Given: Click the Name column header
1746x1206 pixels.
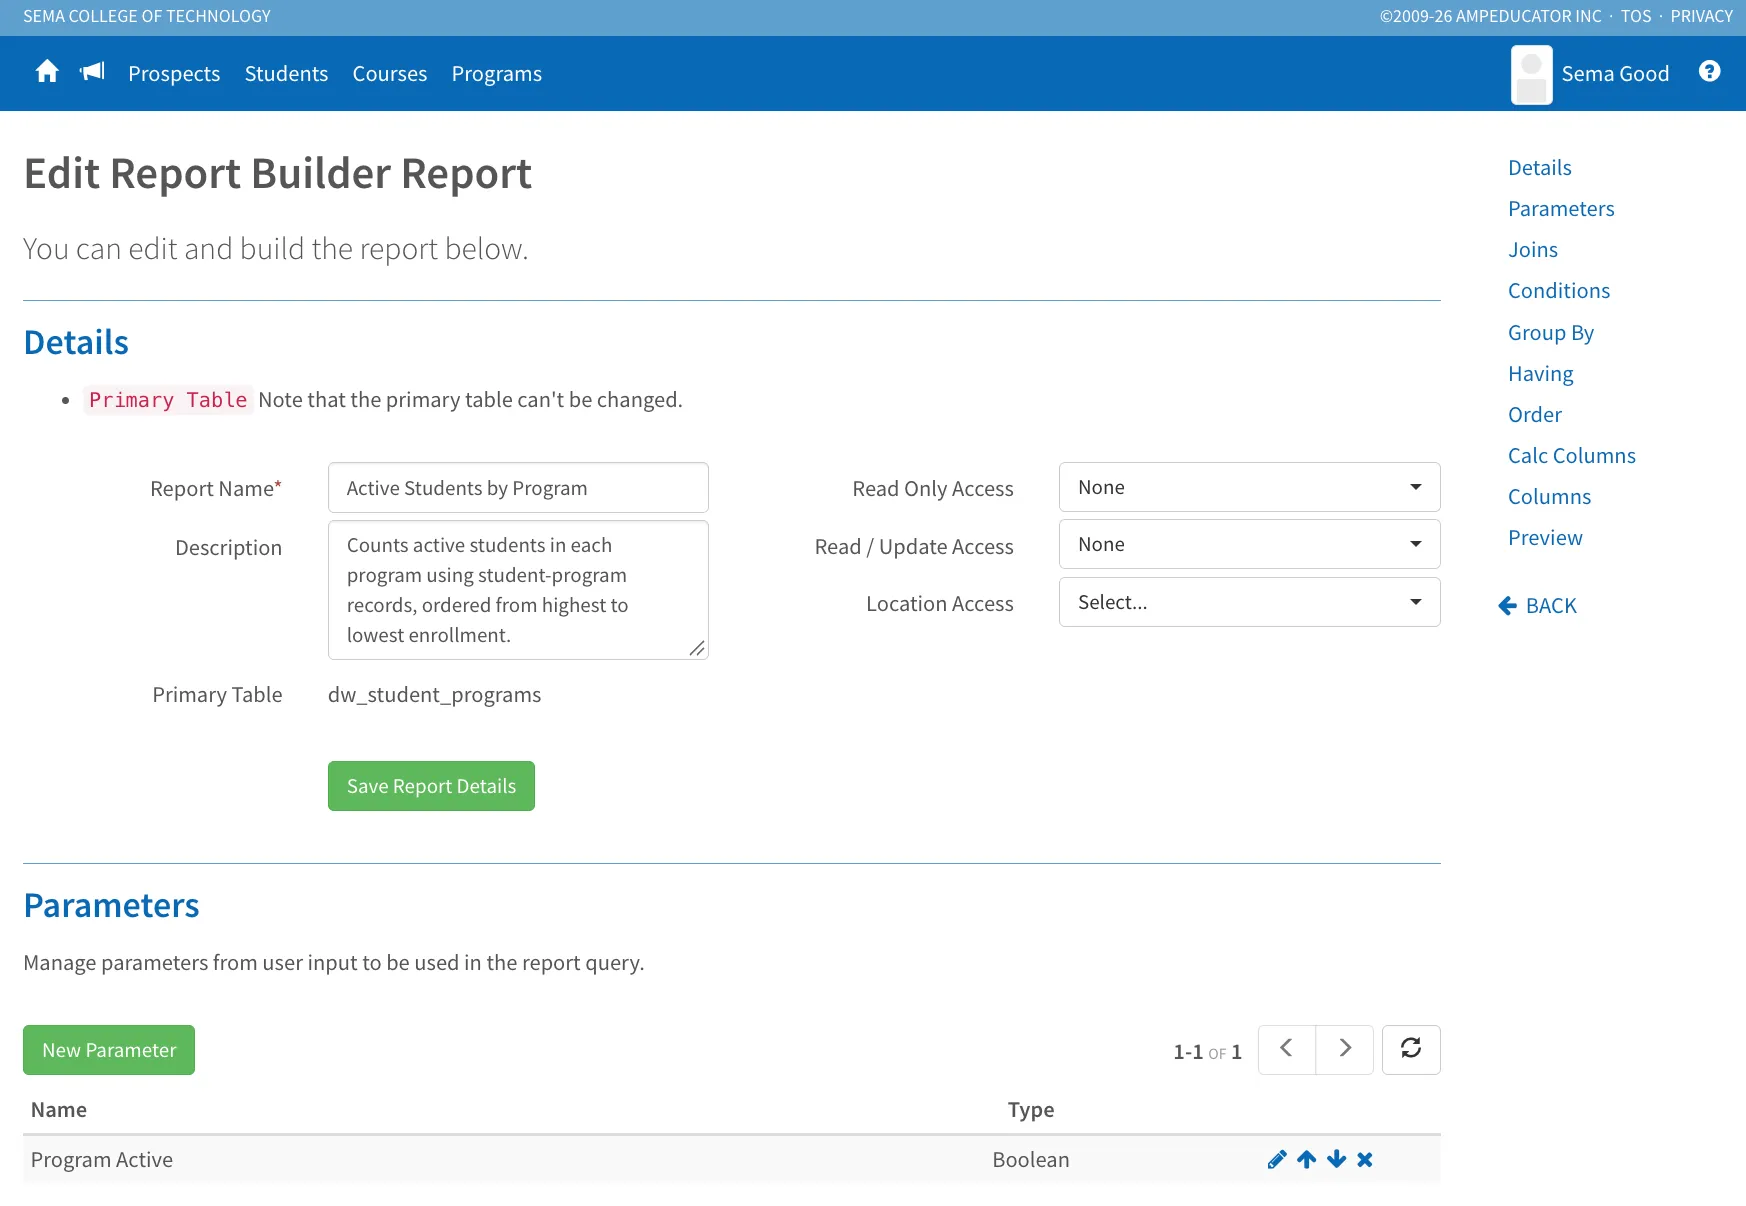Looking at the screenshot, I should point(59,1110).
